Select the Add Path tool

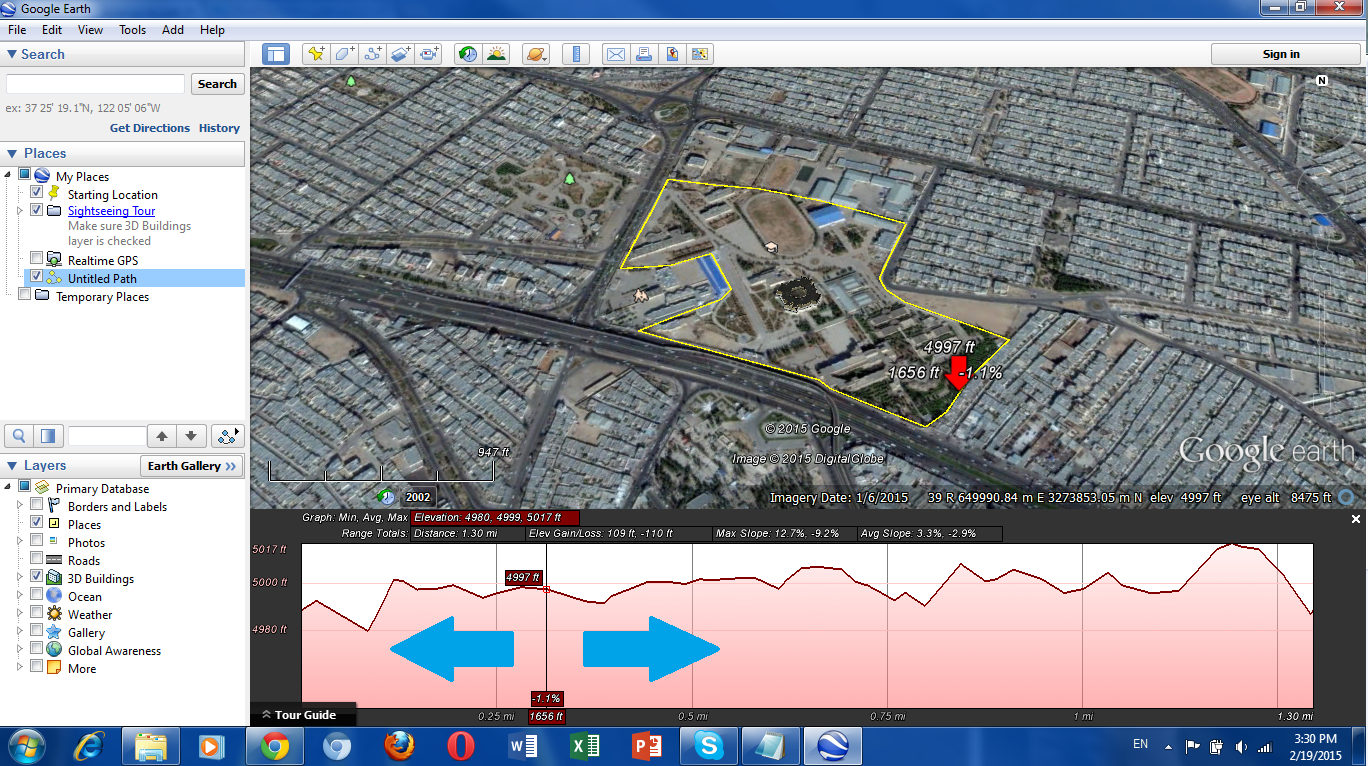[373, 54]
